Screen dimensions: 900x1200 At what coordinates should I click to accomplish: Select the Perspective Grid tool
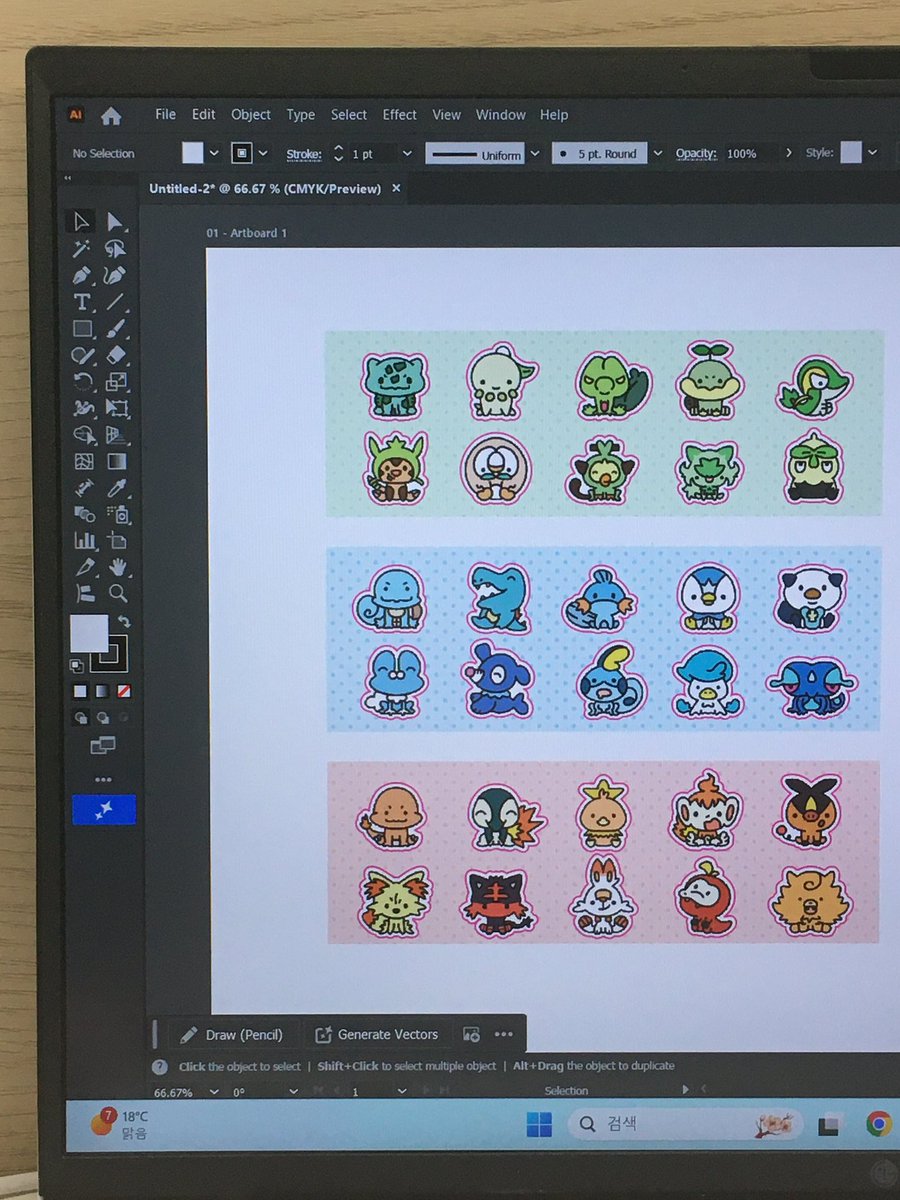click(x=116, y=435)
